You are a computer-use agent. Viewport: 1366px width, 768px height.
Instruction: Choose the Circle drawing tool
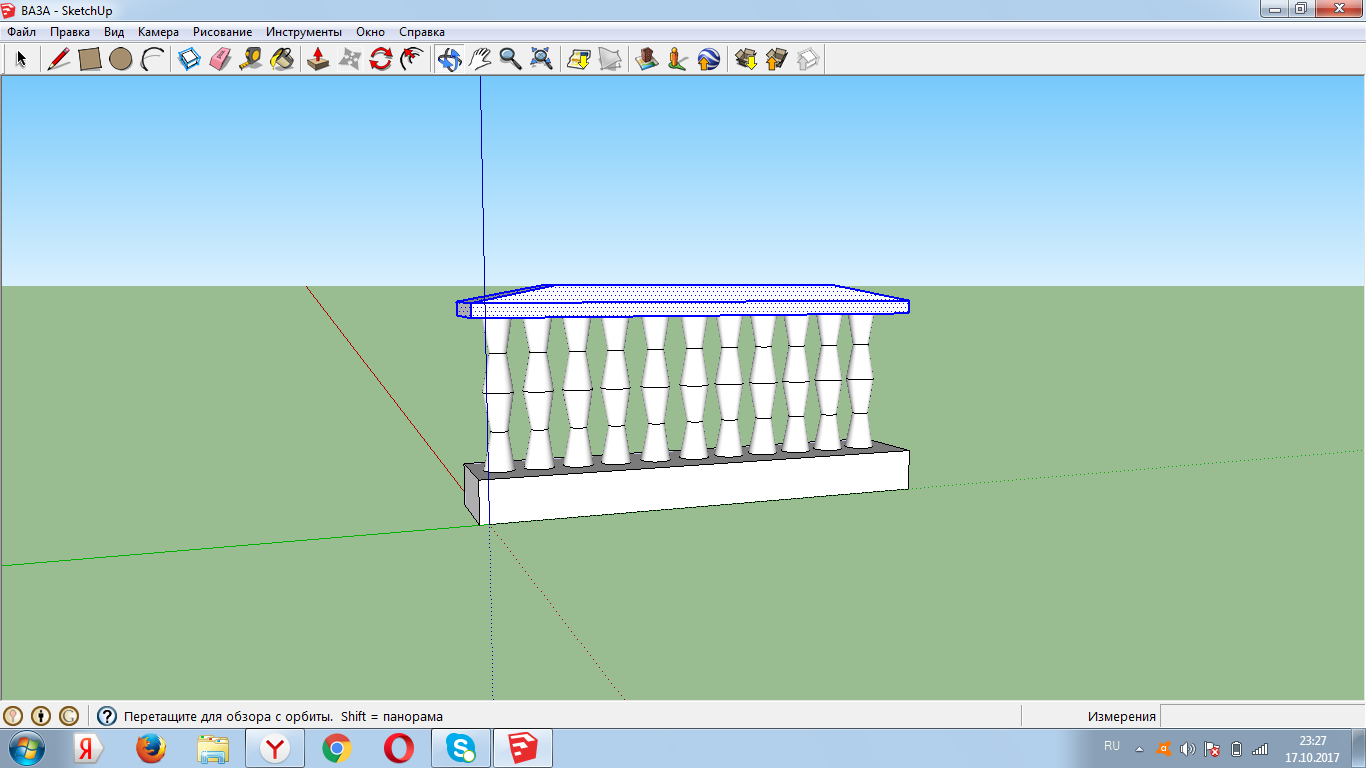click(121, 60)
